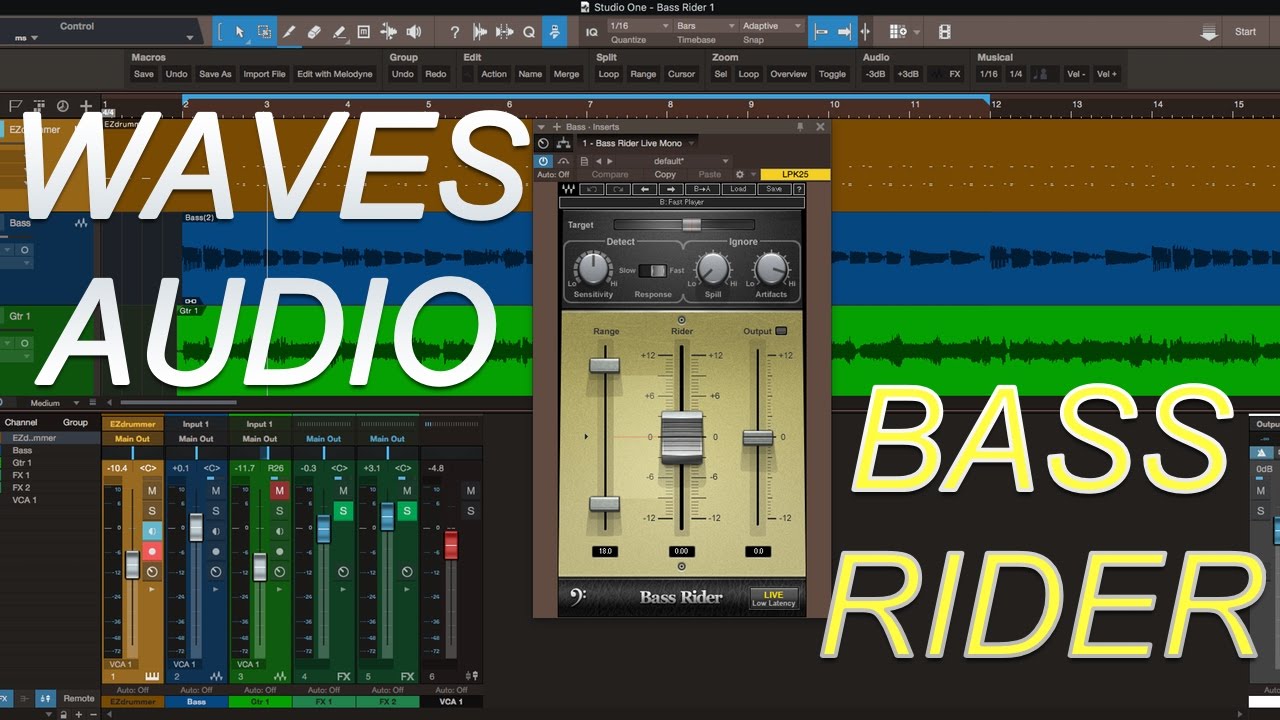
Task: Select Bass in the channel list
Action: (22, 451)
